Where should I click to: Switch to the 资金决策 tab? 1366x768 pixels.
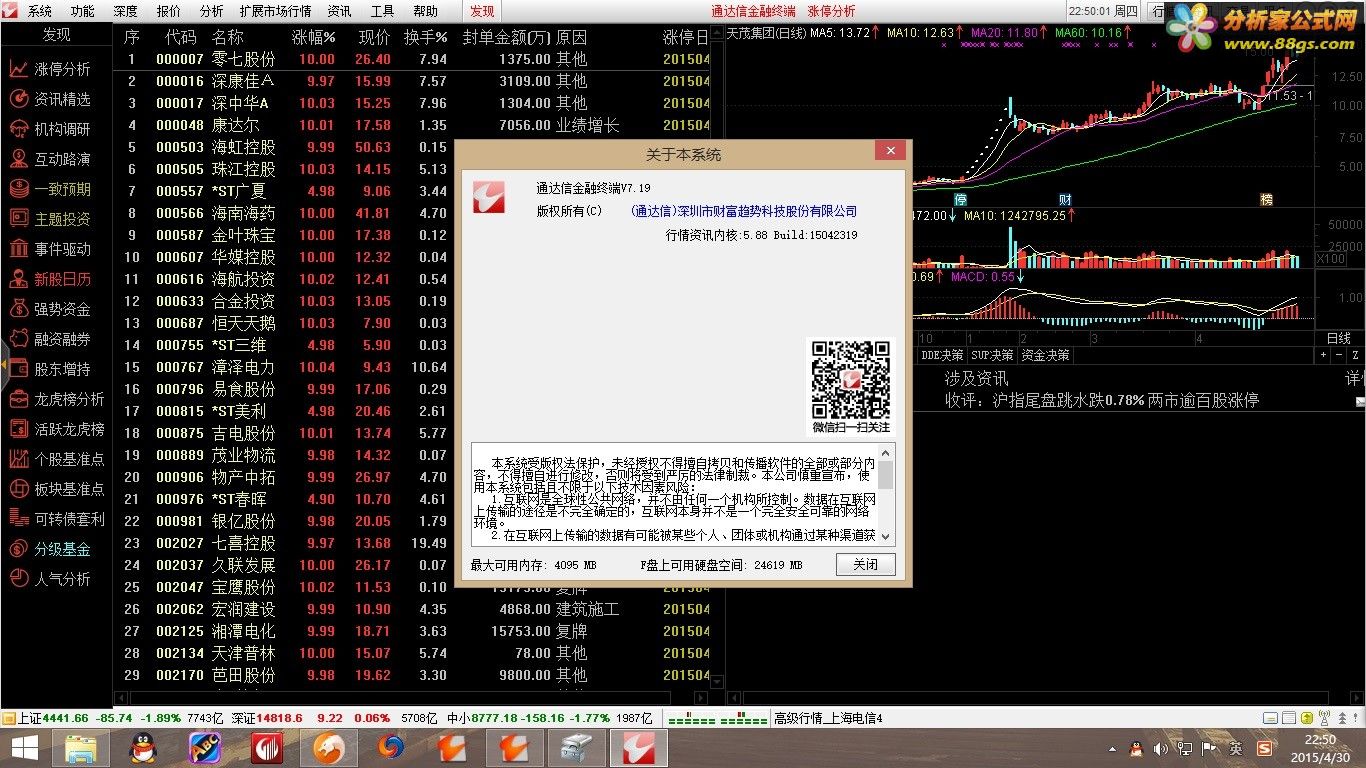[1044, 355]
